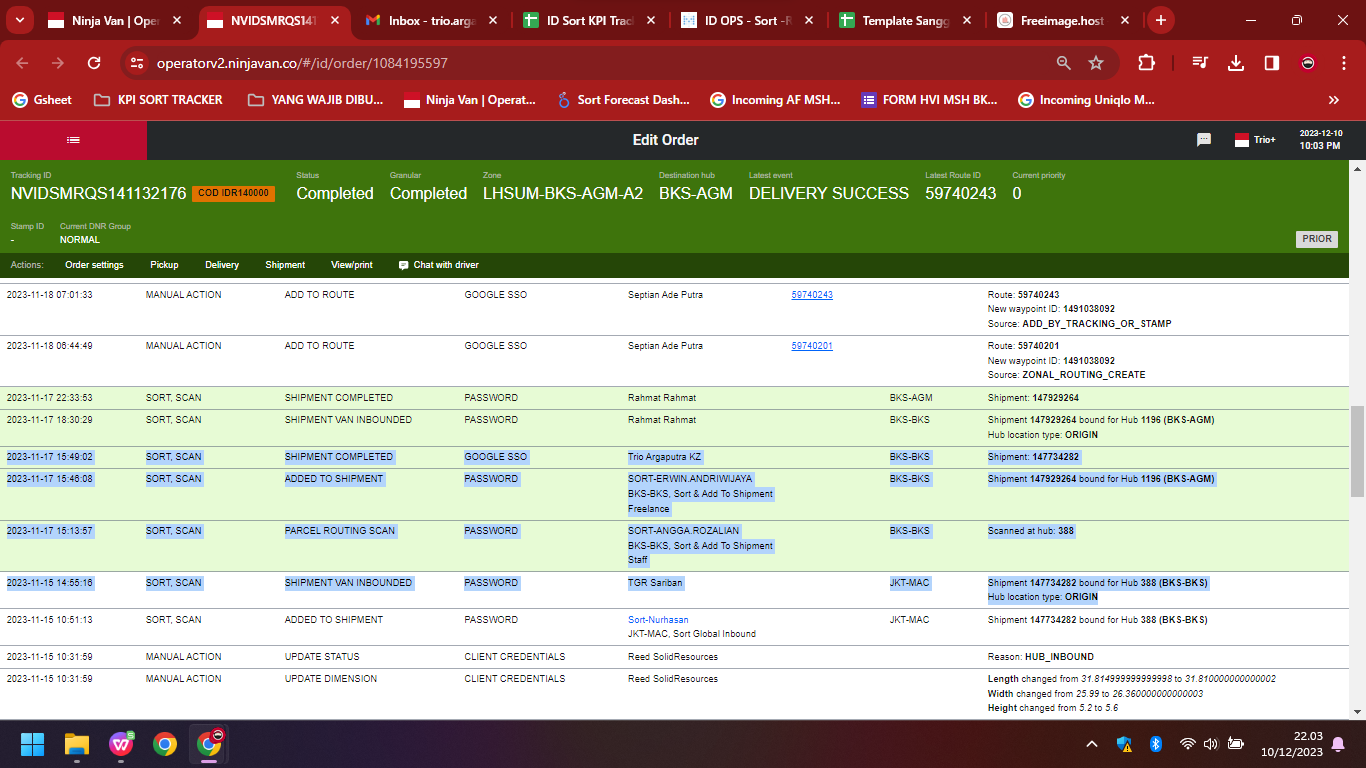This screenshot has height=768, width=1366.
Task: Show more bookmarks with the chevron
Action: pyautogui.click(x=1333, y=100)
